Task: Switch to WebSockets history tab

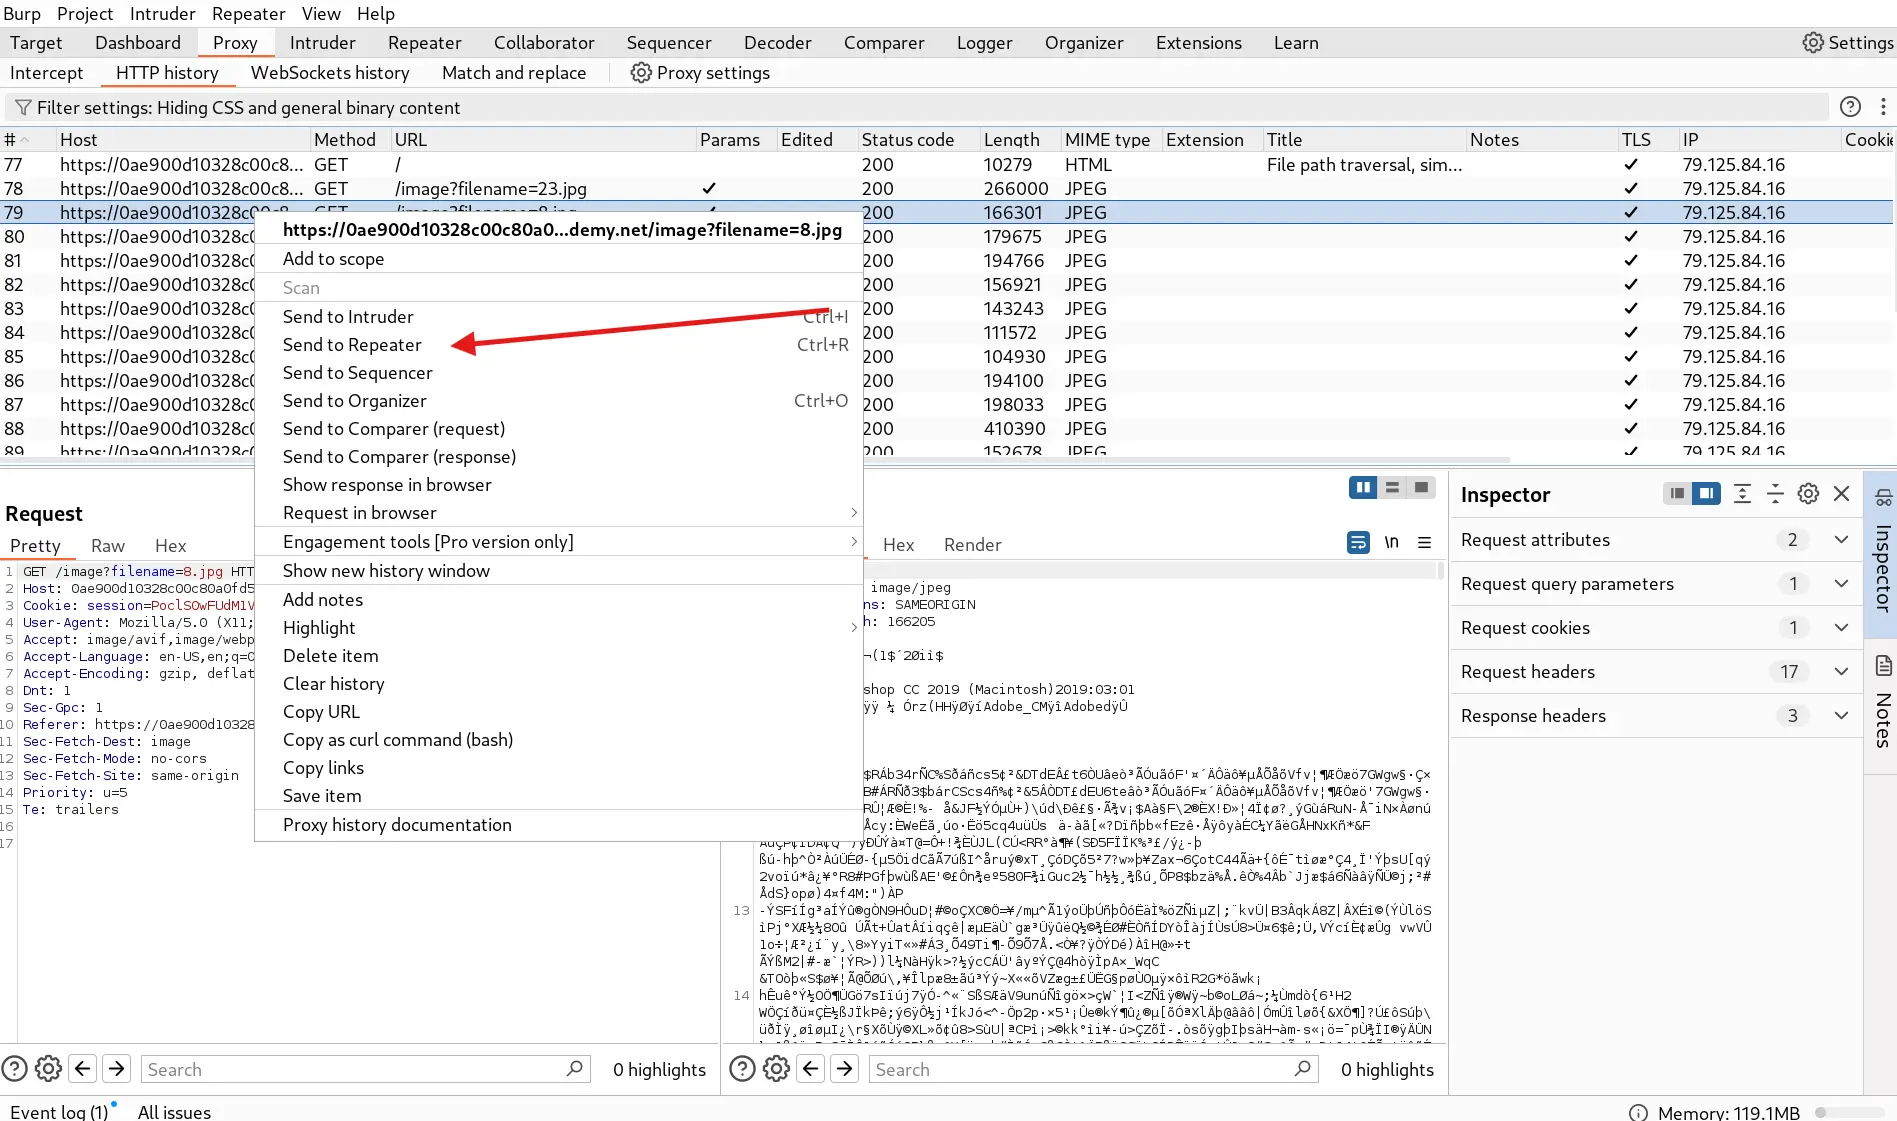Action: tap(330, 73)
